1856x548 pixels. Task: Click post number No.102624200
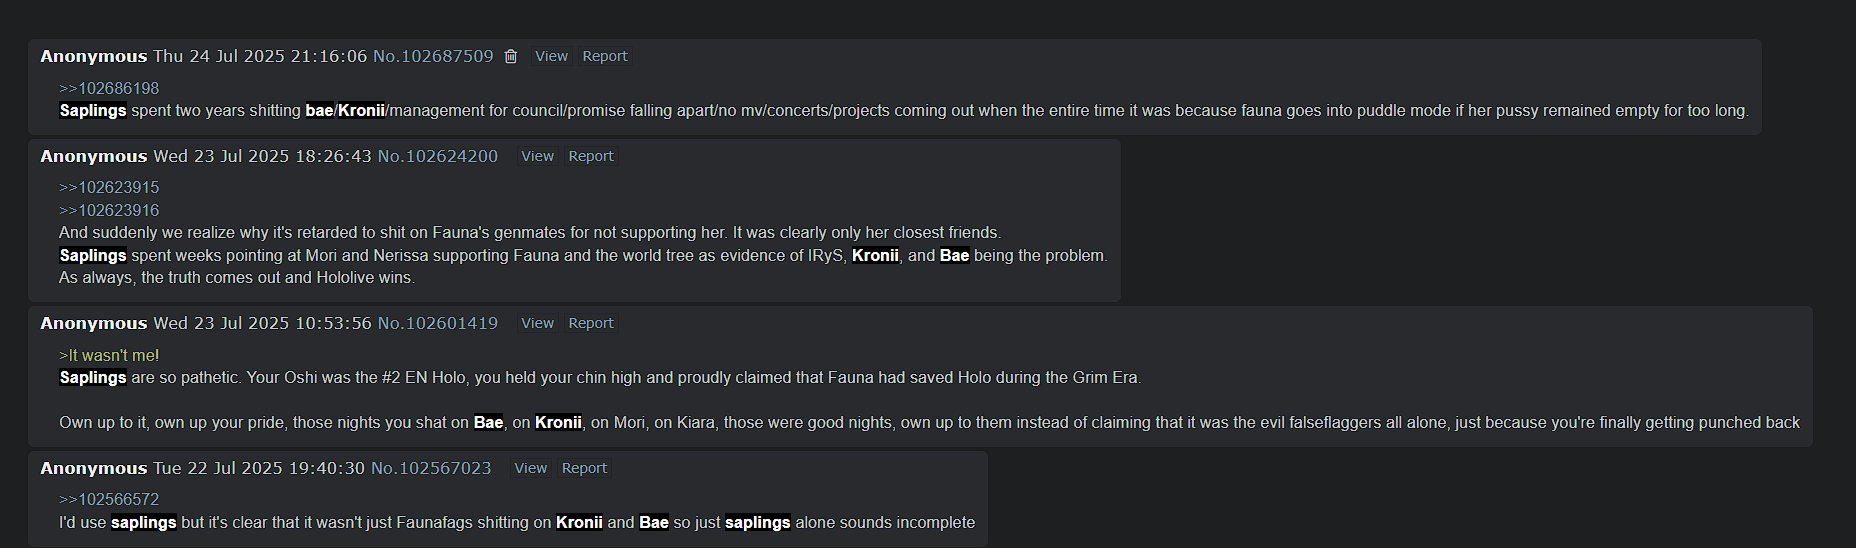[437, 157]
